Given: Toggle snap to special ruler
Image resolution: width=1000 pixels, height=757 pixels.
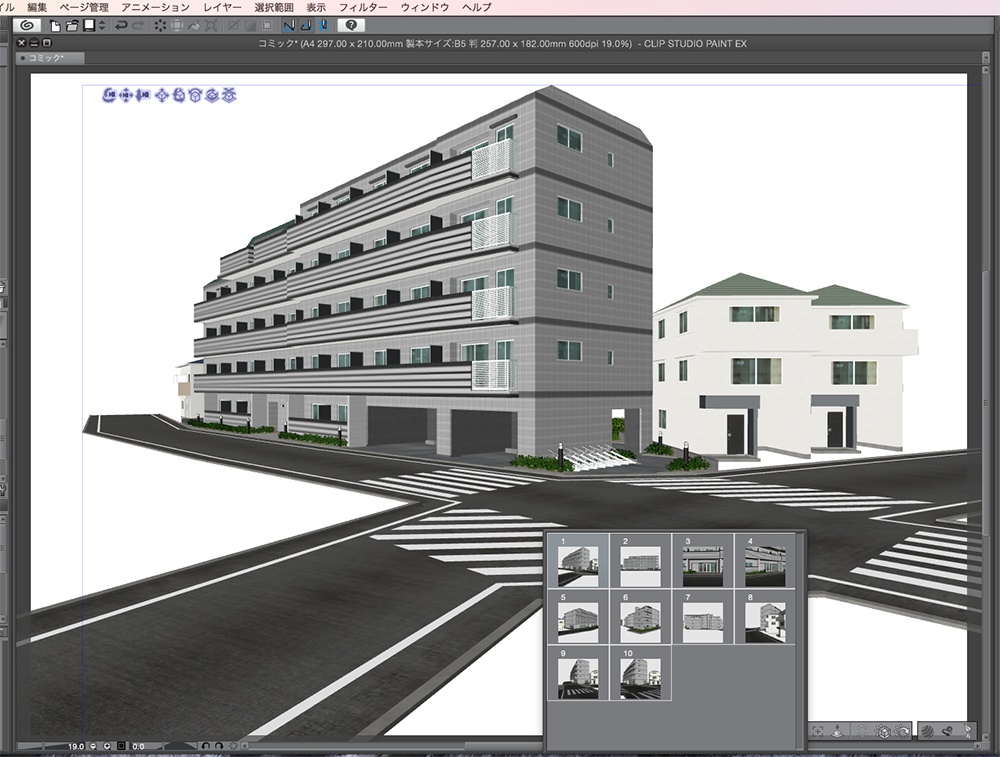Looking at the screenshot, I should pos(305,26).
